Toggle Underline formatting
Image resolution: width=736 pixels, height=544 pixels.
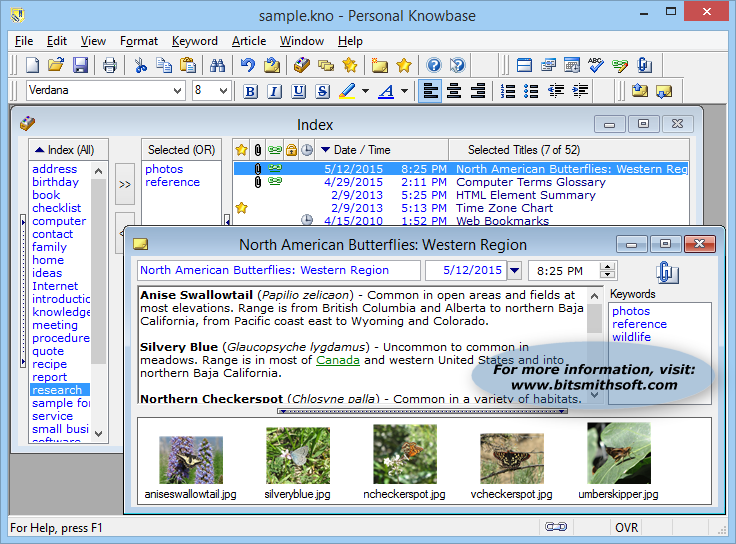(298, 91)
